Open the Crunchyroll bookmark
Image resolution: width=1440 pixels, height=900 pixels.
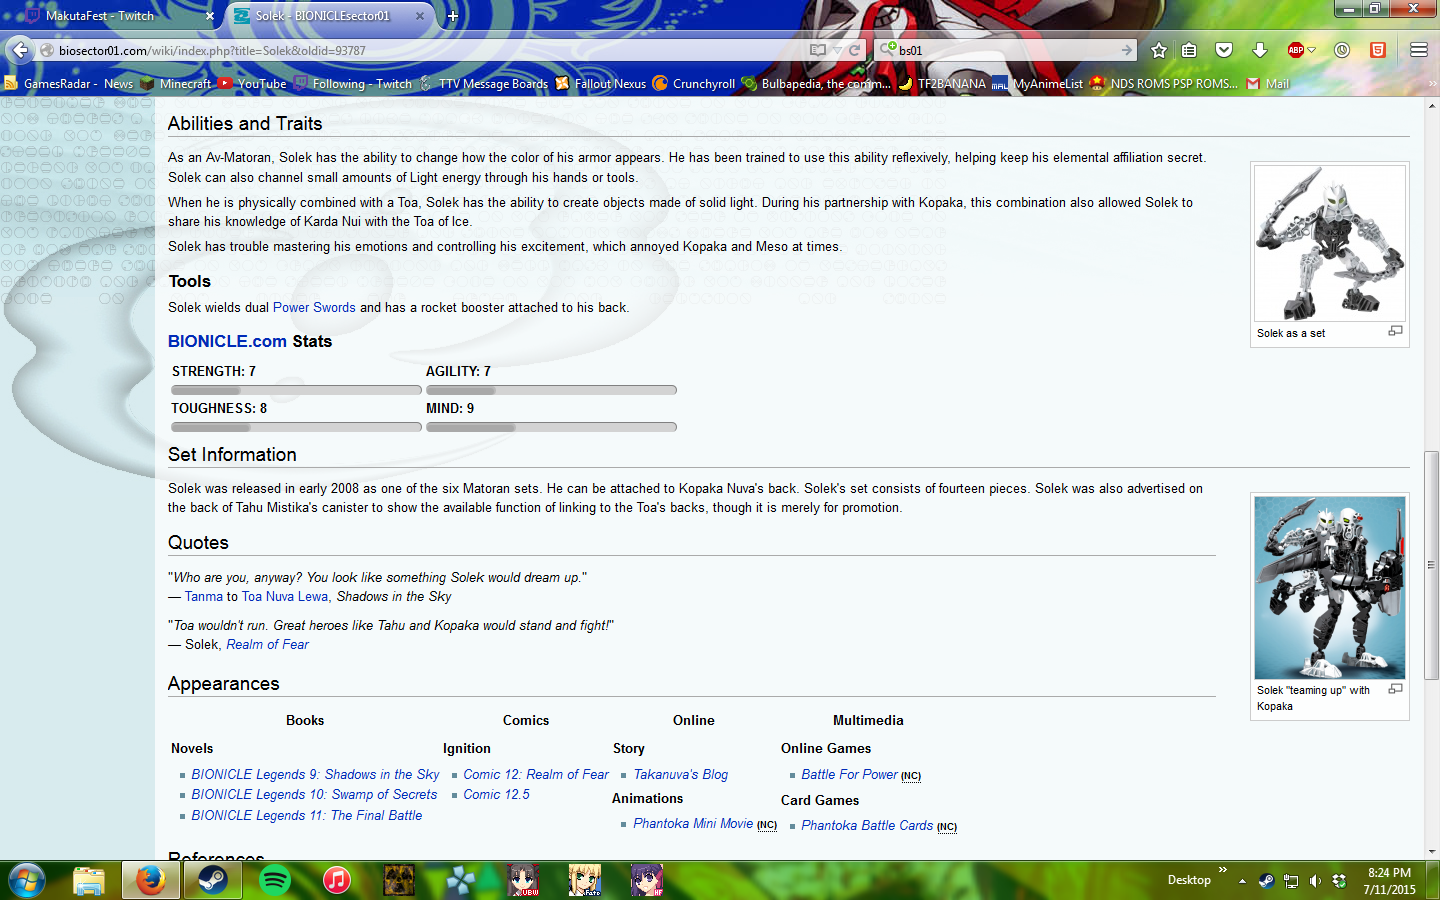pos(694,84)
